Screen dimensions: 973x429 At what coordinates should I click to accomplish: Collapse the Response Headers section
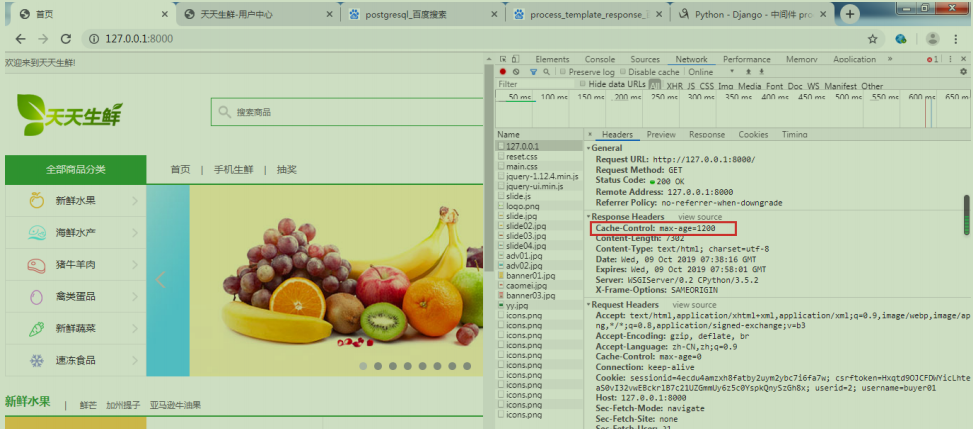588,217
